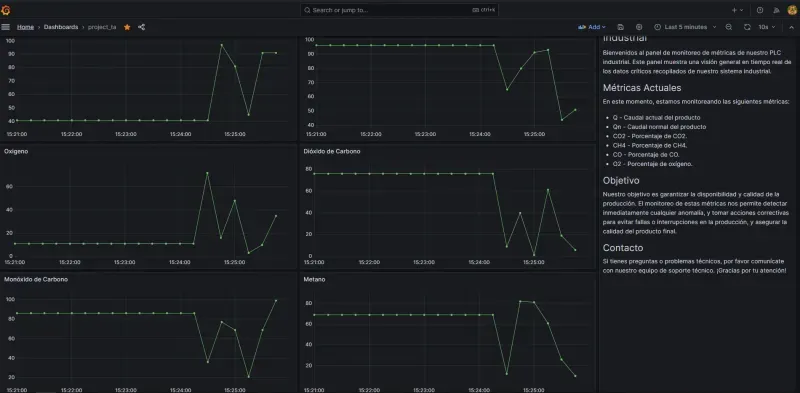Open the news feed icon
Screen dimensions: 800x393
(777, 10)
